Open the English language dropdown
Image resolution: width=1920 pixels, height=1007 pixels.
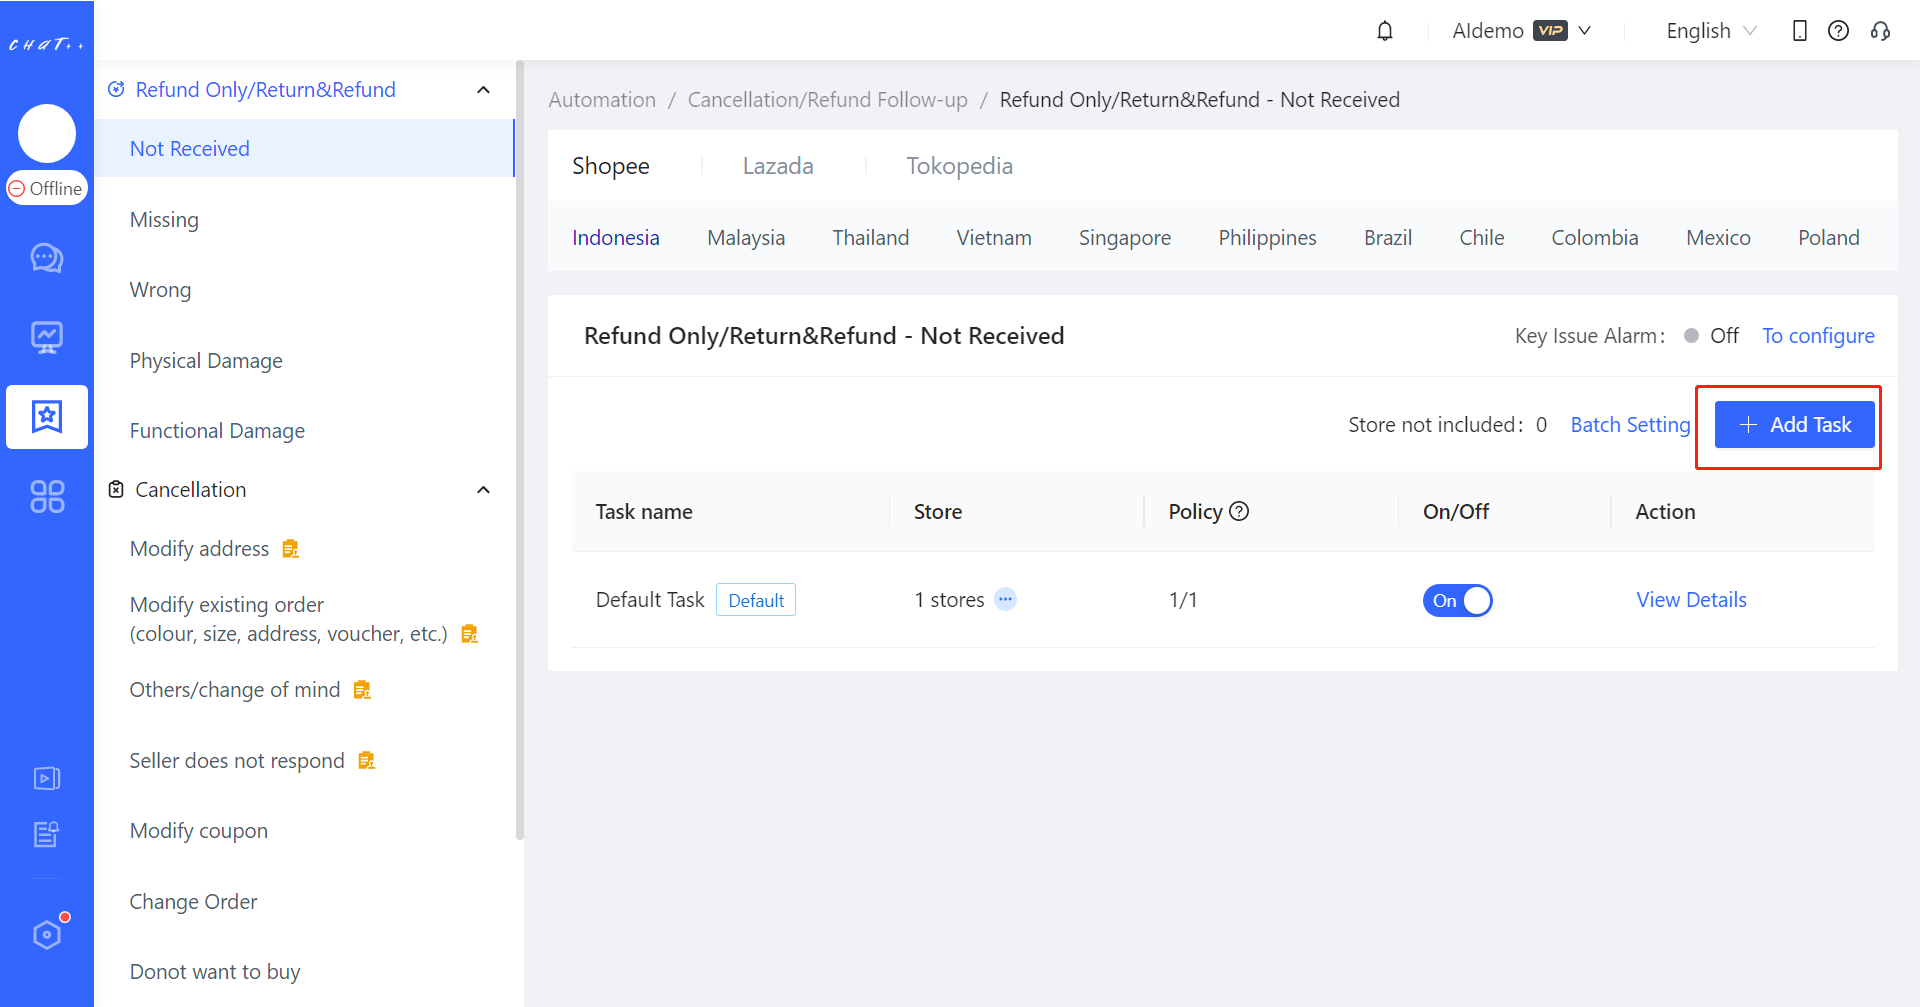pos(1711,31)
